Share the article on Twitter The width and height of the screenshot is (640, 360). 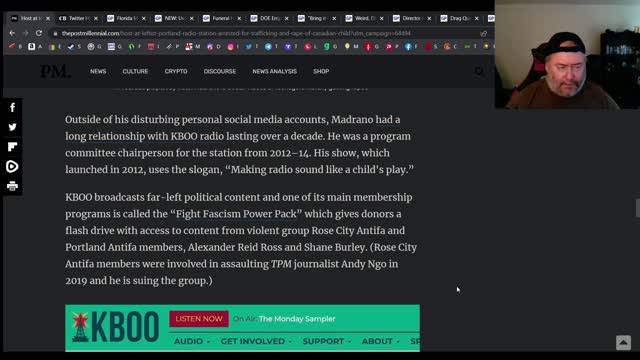point(12,127)
